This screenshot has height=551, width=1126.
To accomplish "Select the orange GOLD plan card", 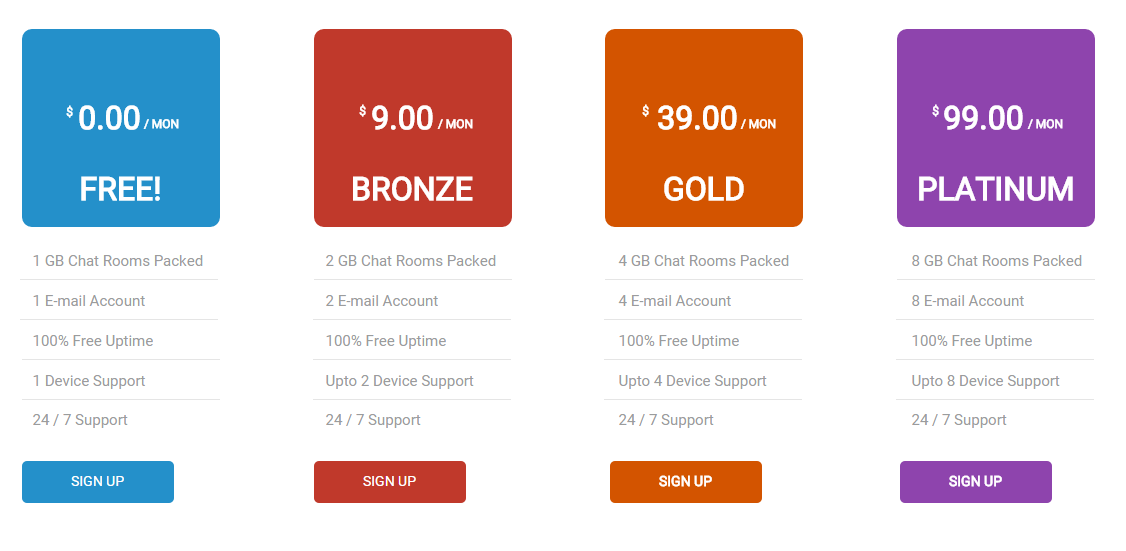I will pos(704,128).
